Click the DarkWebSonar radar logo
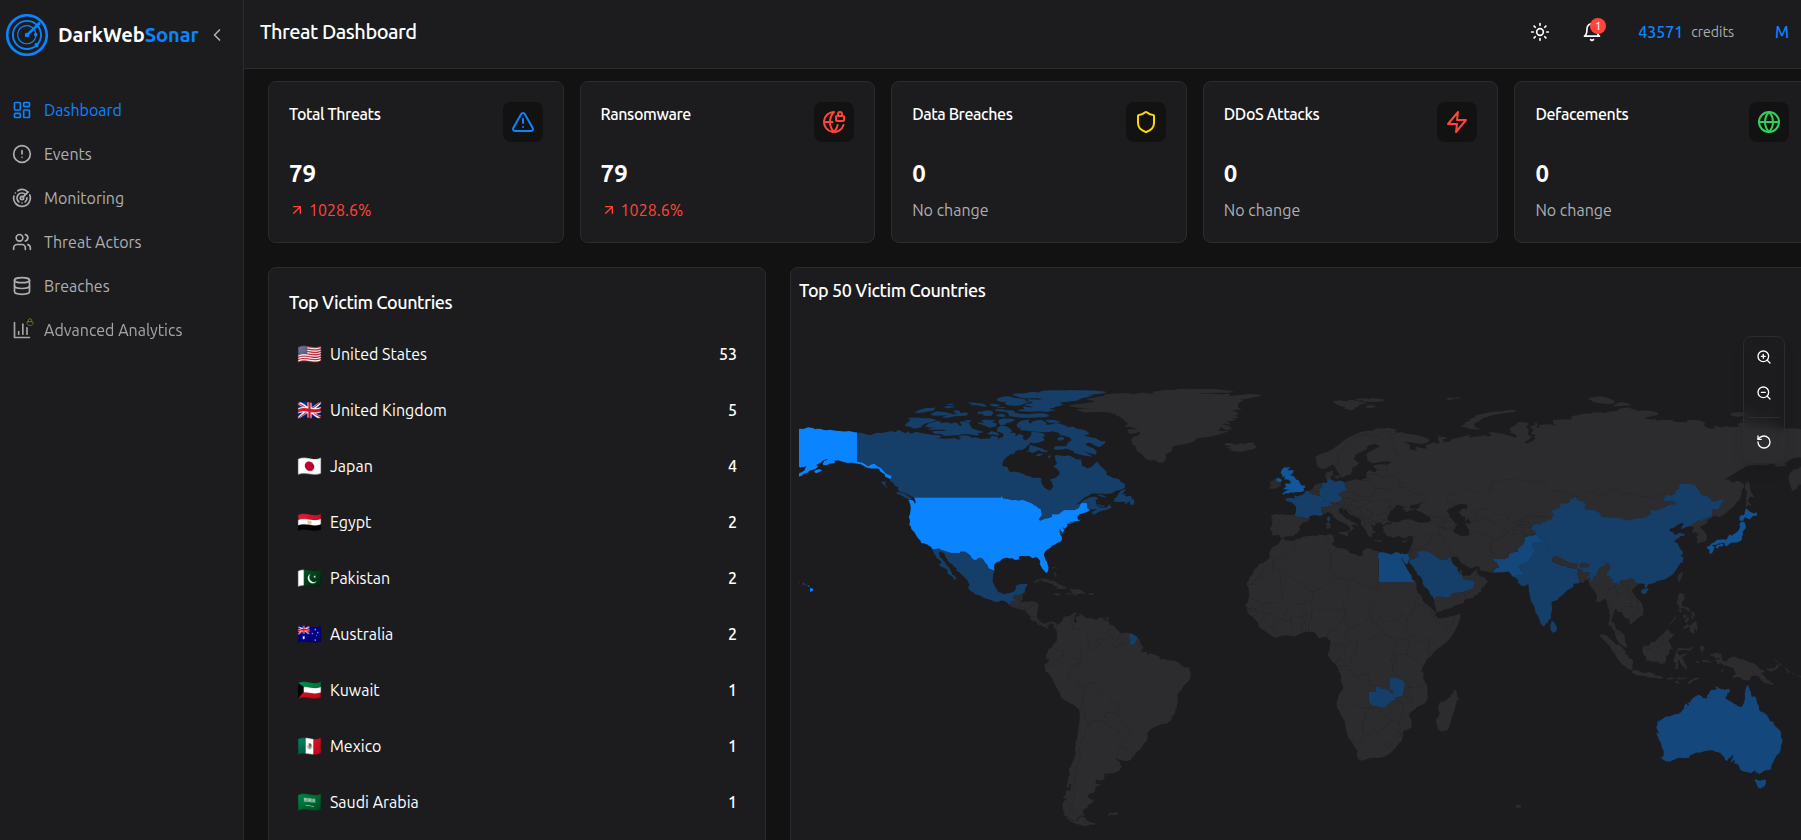The height and width of the screenshot is (840, 1801). [27, 35]
